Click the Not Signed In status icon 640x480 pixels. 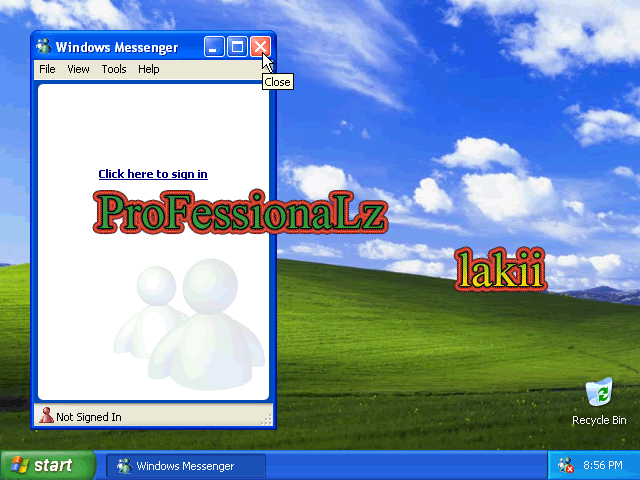point(46,415)
